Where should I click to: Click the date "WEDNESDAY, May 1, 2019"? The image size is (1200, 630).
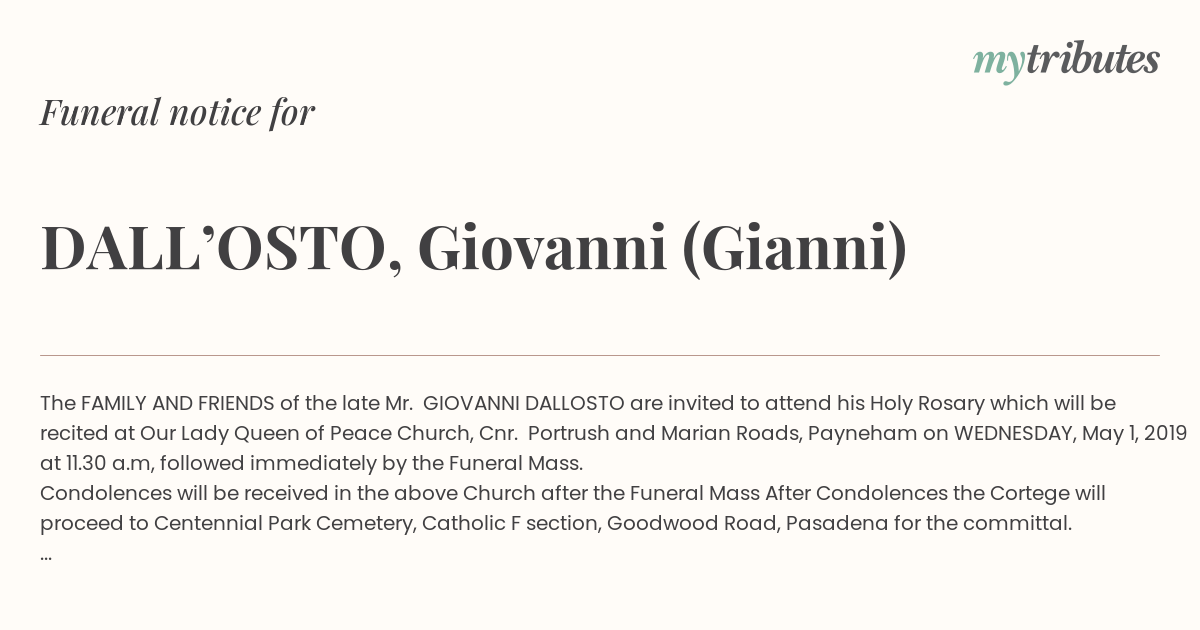click(1070, 434)
